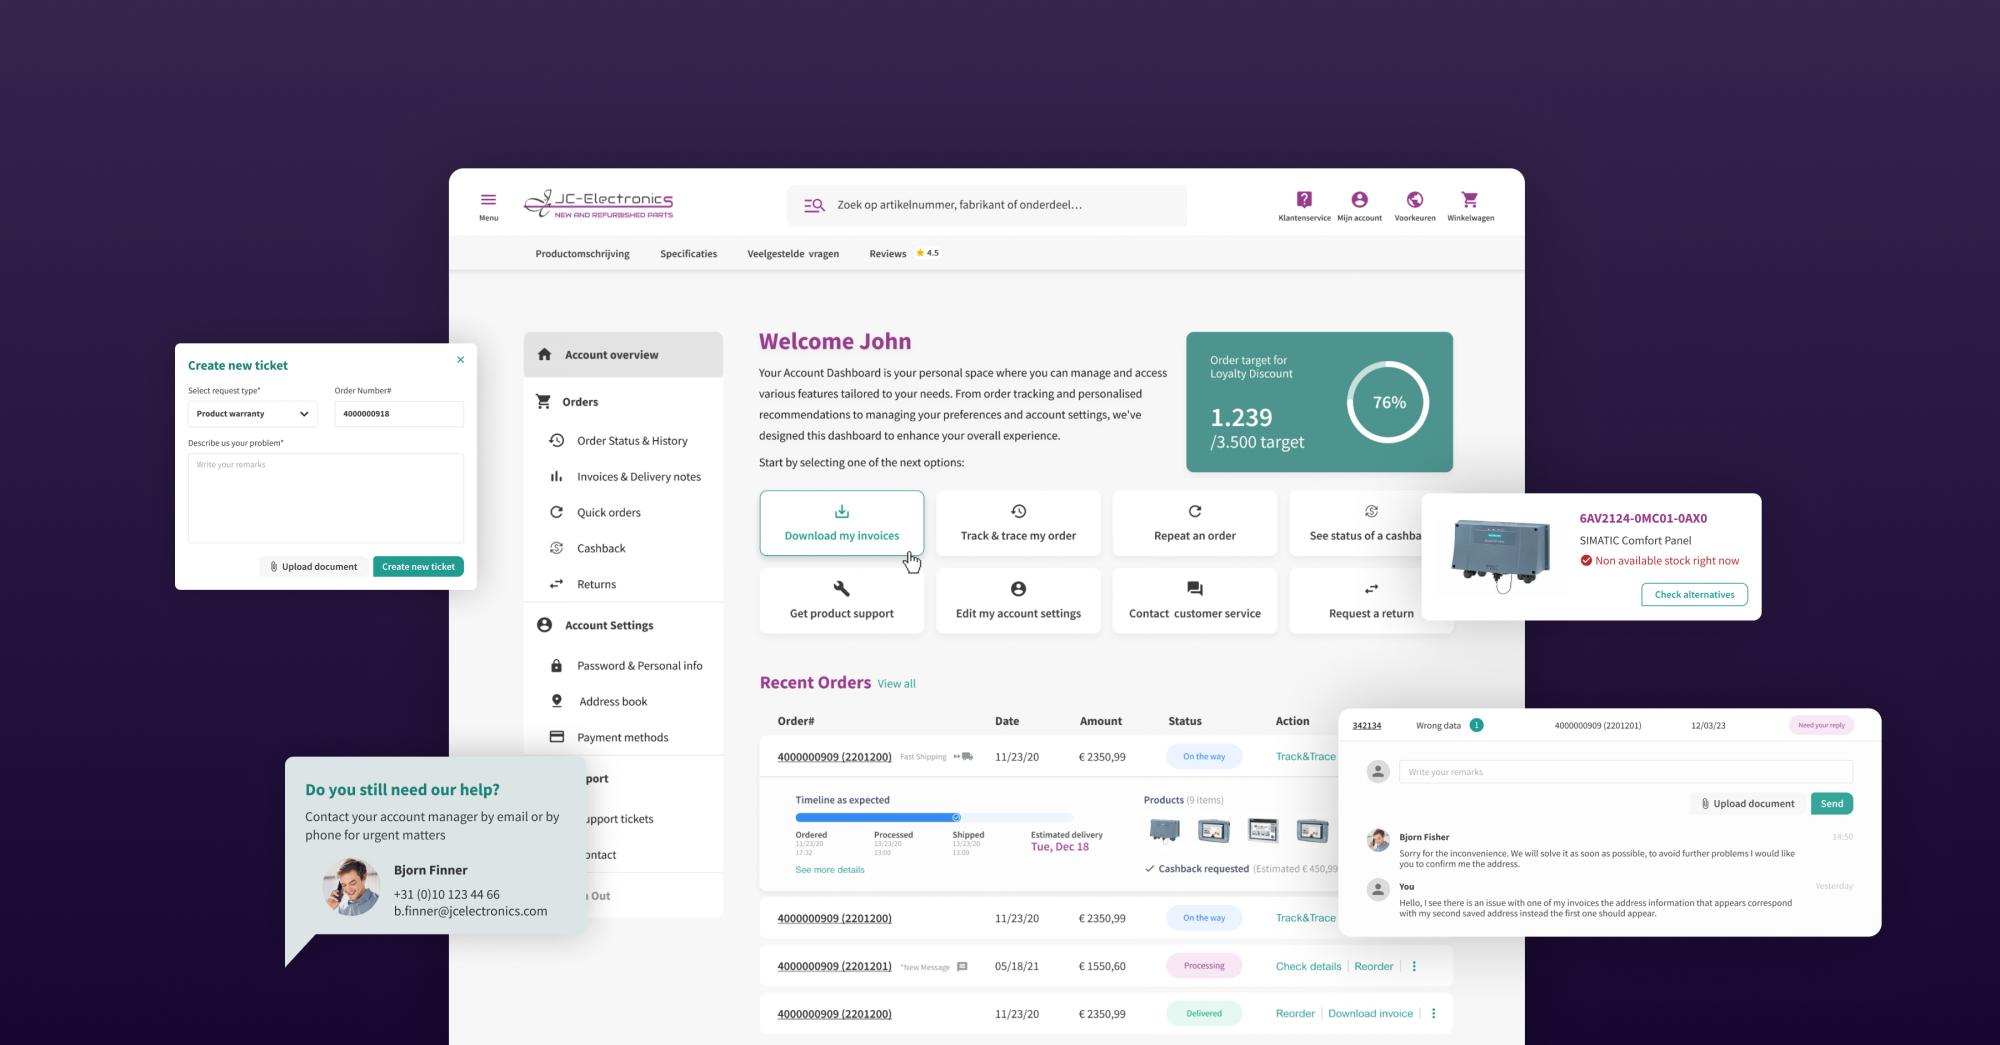
Task: Open the hamburger Menu icon
Action: [x=488, y=200]
